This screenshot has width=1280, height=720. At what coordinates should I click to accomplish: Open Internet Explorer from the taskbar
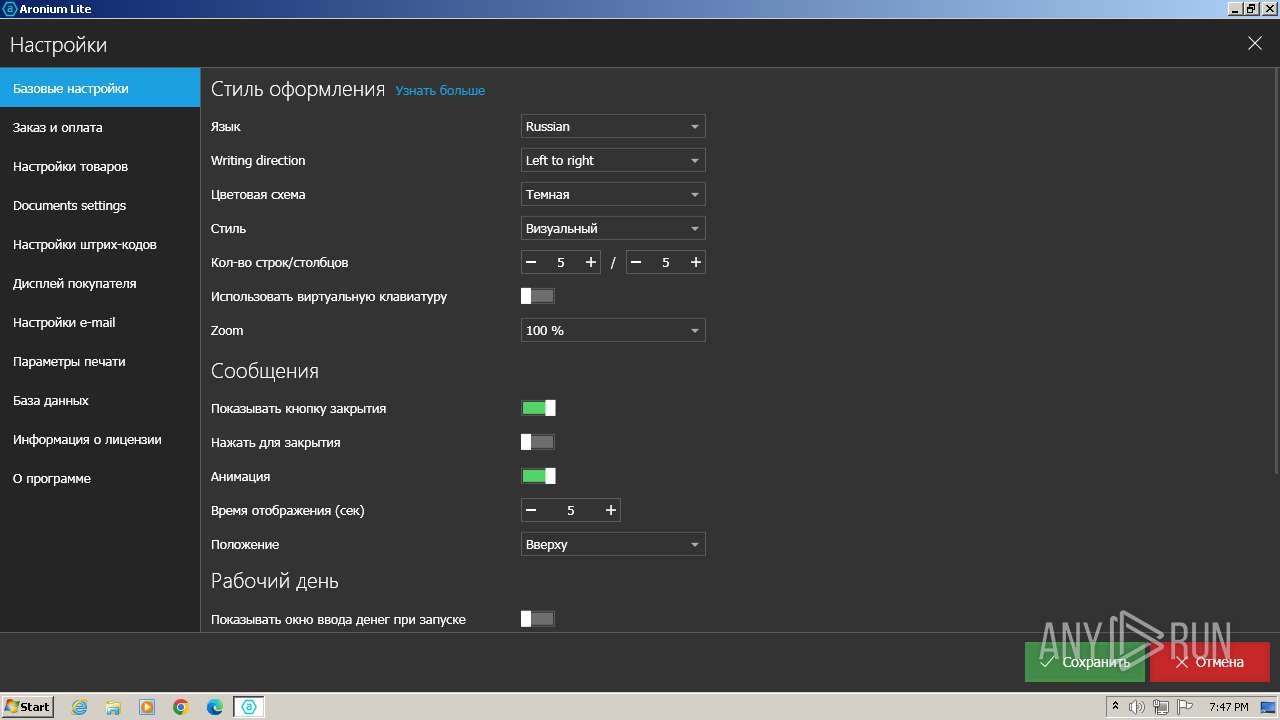click(80, 707)
